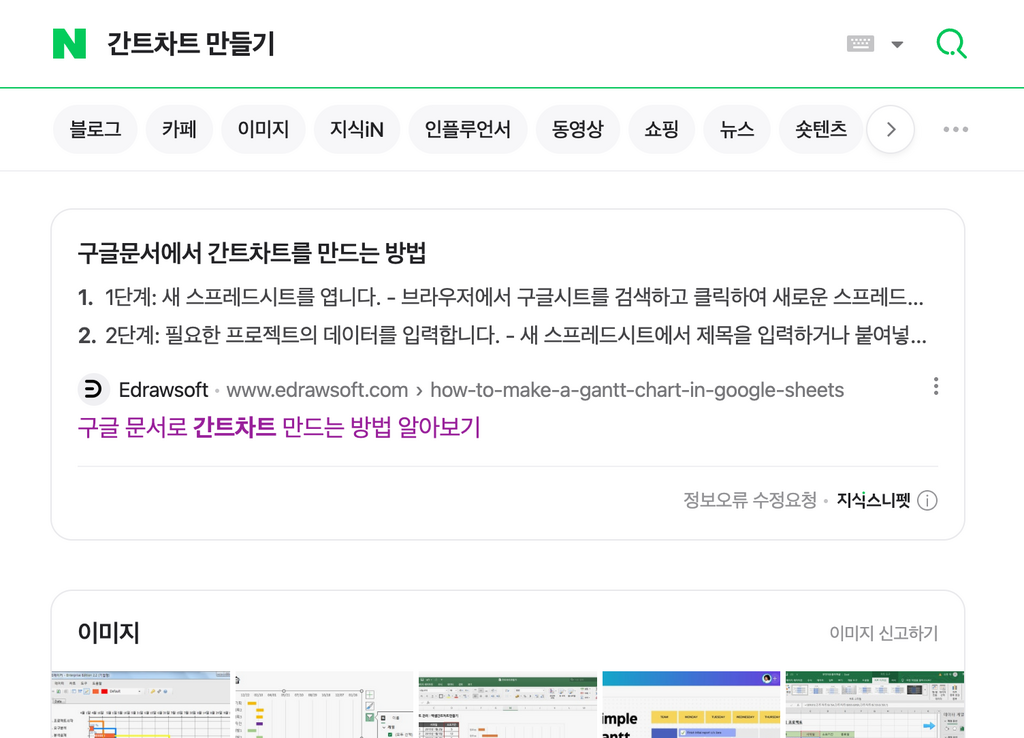Image resolution: width=1024 pixels, height=738 pixels.
Task: Open the fifth thumbnail with the blue arrow
Action: point(875,705)
